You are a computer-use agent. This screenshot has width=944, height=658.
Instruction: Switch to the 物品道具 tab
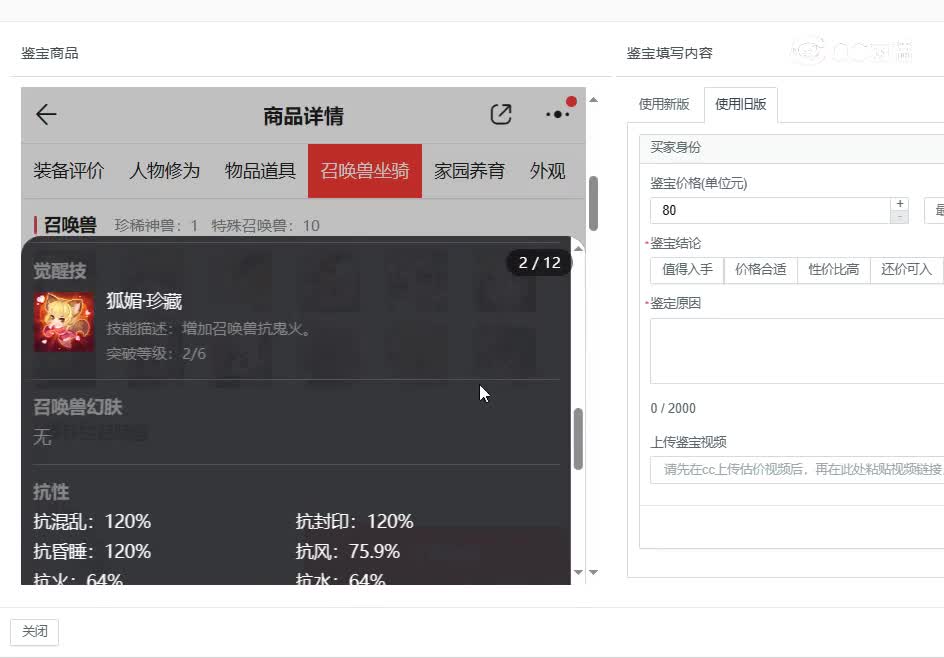tap(260, 171)
